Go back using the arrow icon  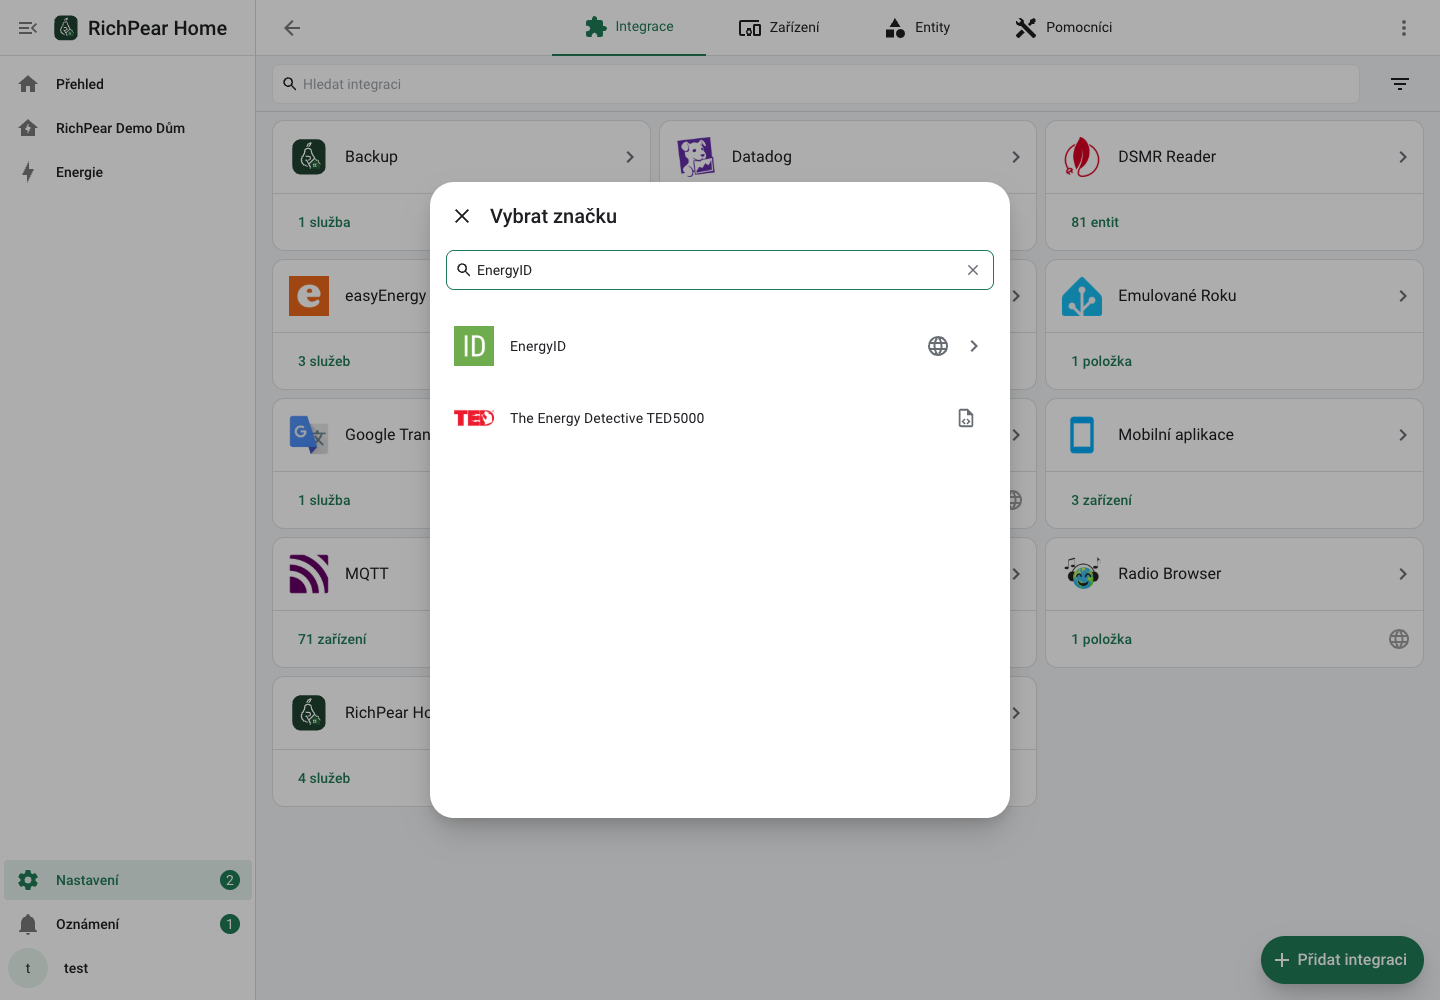[292, 28]
